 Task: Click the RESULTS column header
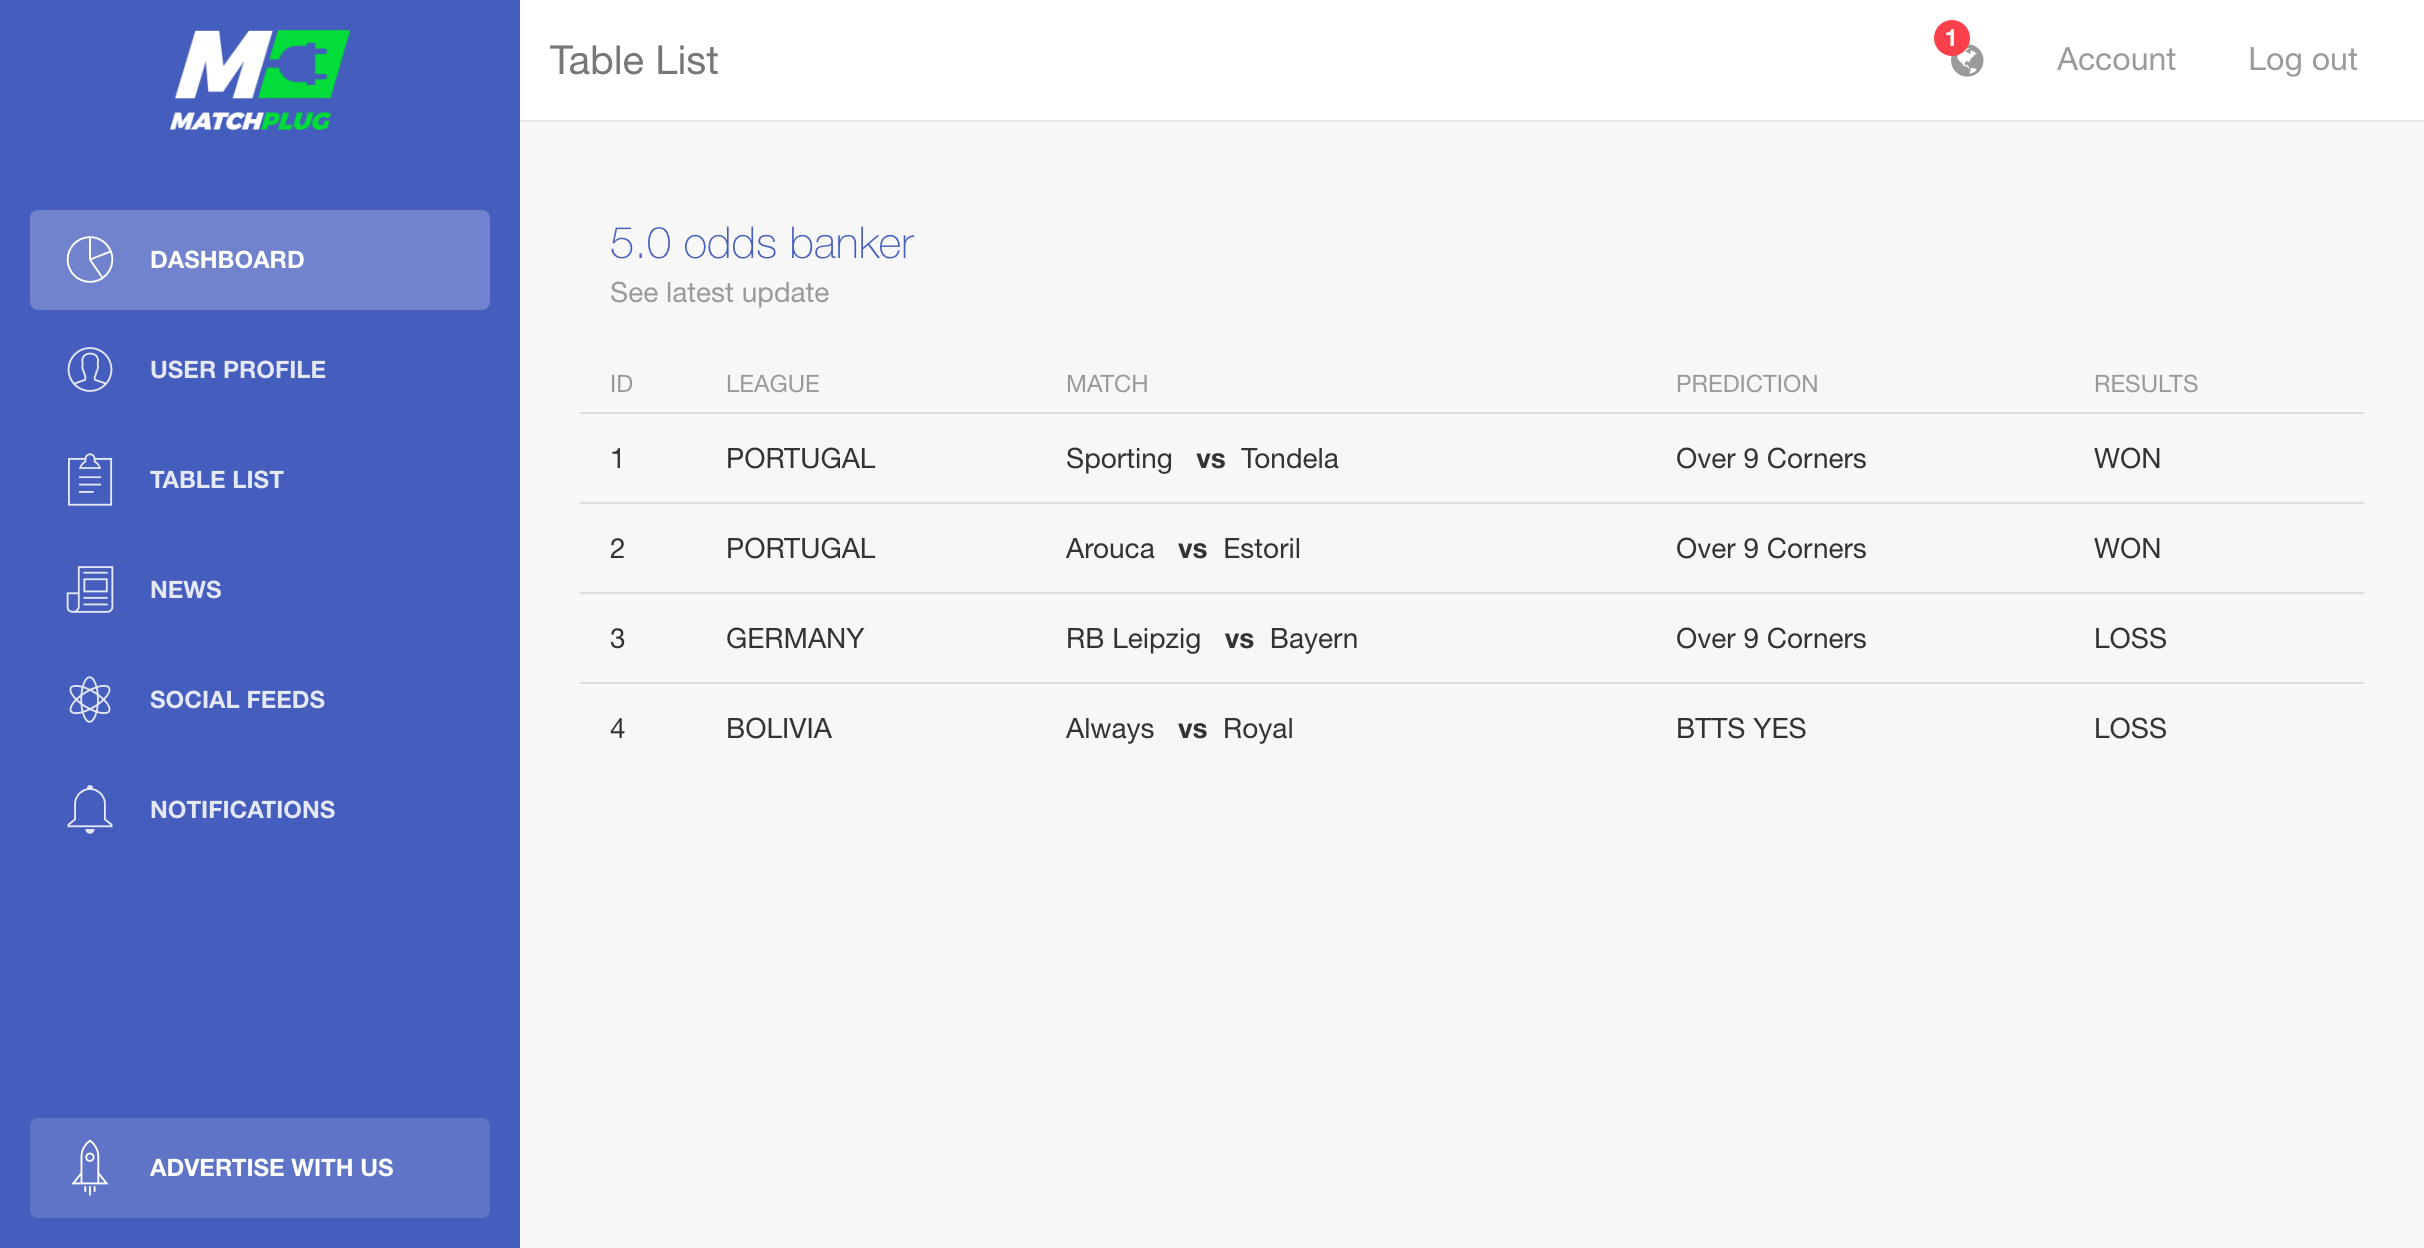pos(2146,384)
